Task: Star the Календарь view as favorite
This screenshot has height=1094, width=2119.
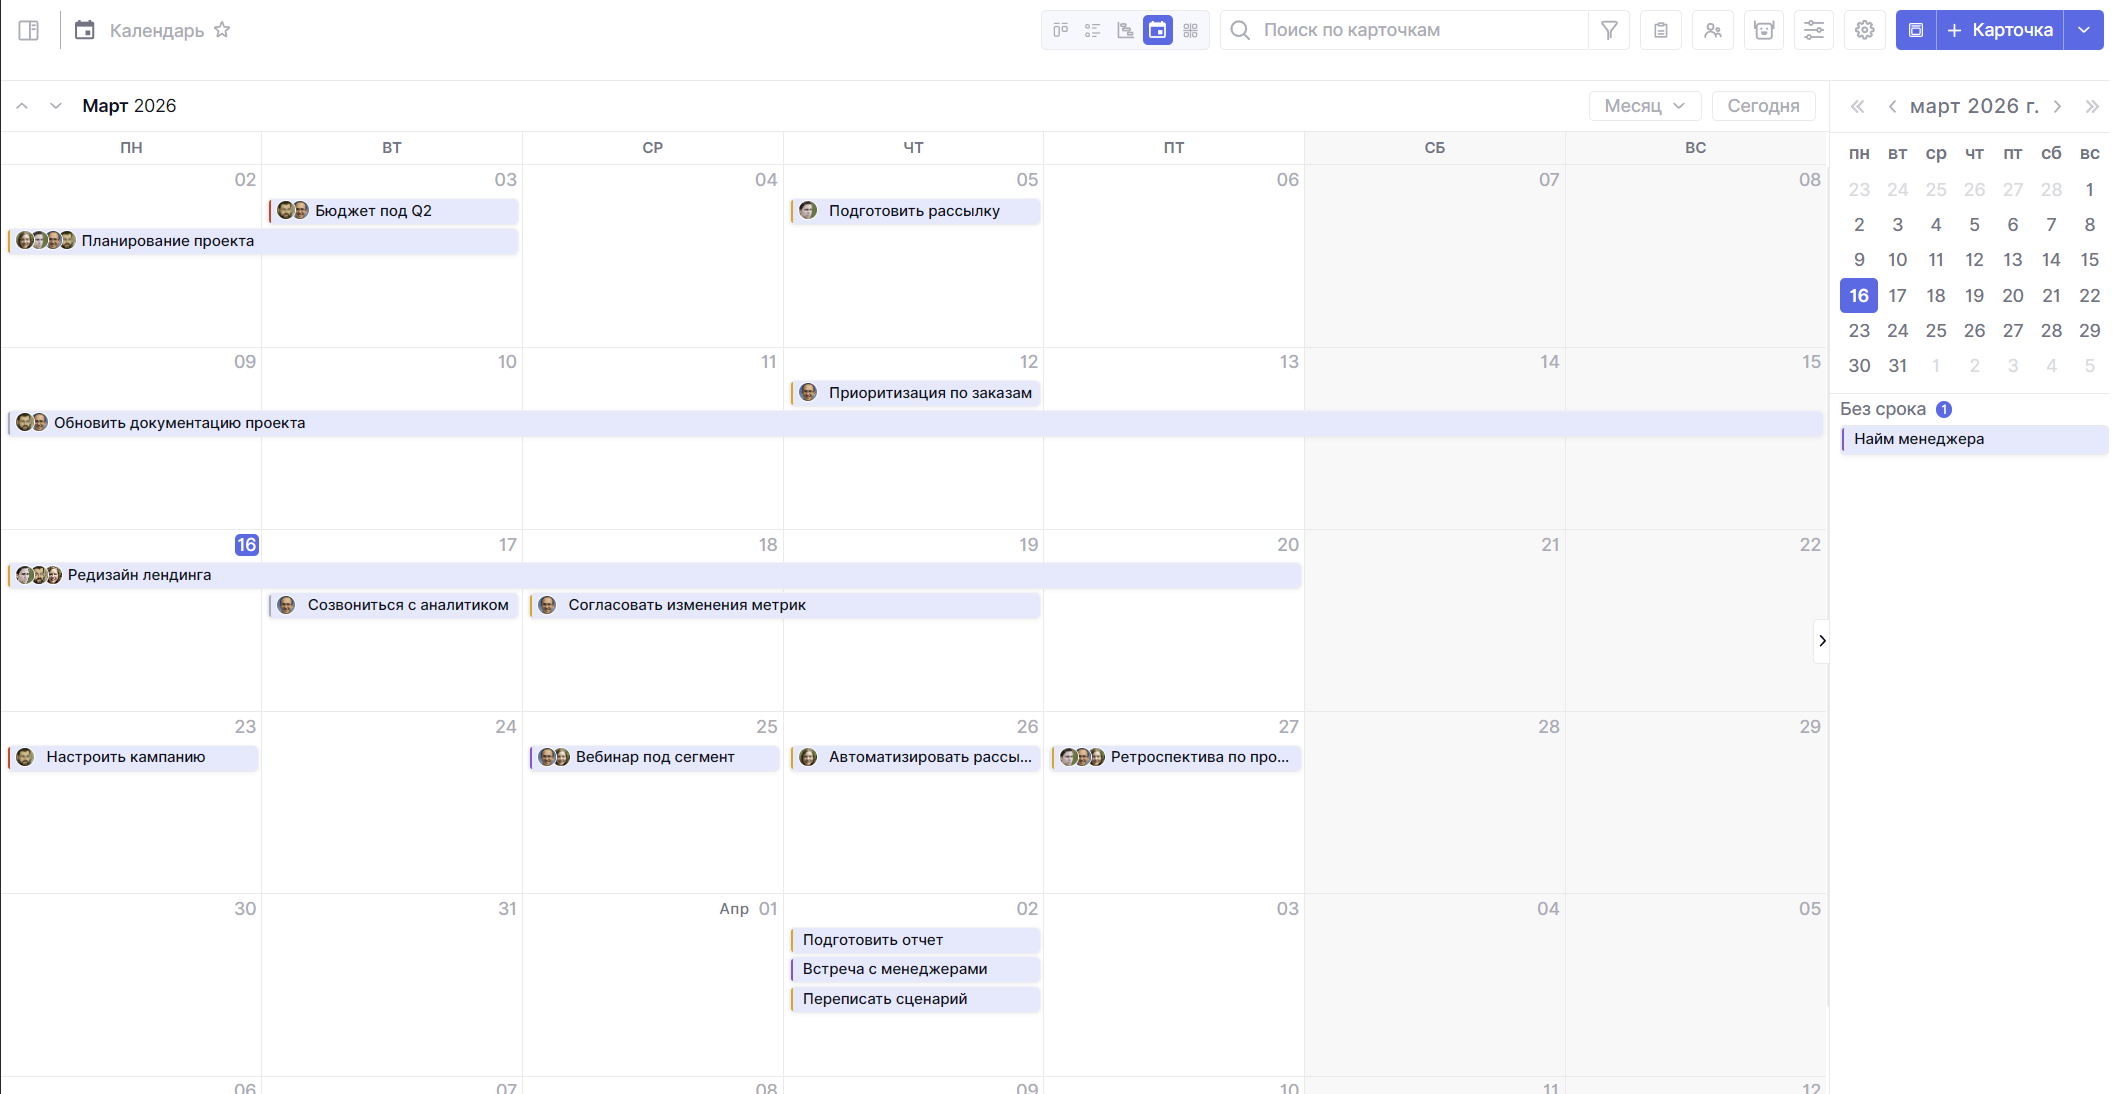Action: pyautogui.click(x=222, y=30)
